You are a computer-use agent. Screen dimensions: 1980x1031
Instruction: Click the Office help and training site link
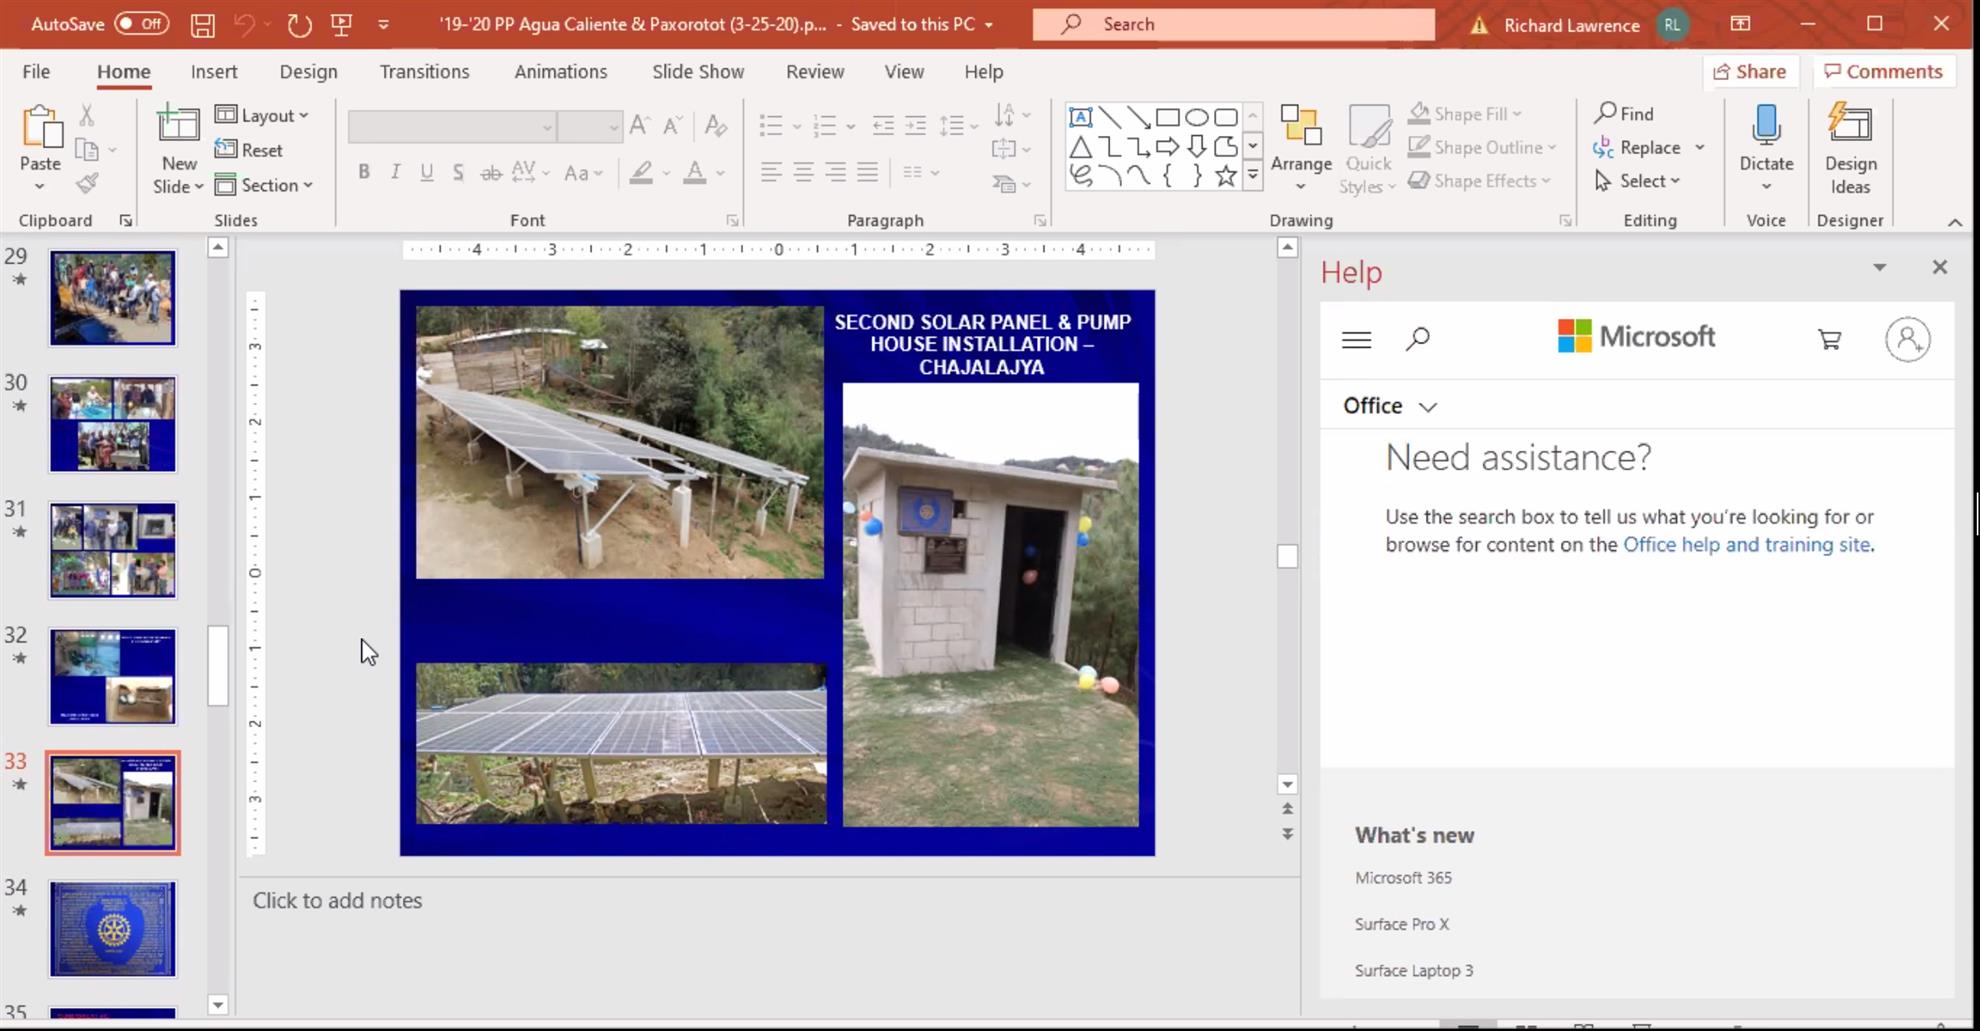[1746, 545]
